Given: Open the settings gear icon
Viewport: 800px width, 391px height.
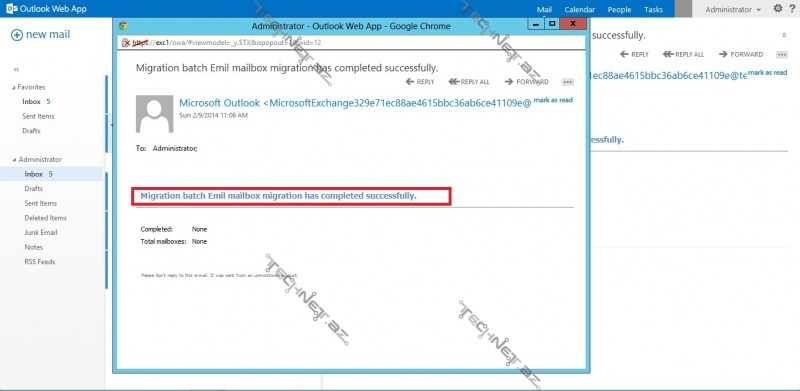Looking at the screenshot, I should [x=778, y=8].
